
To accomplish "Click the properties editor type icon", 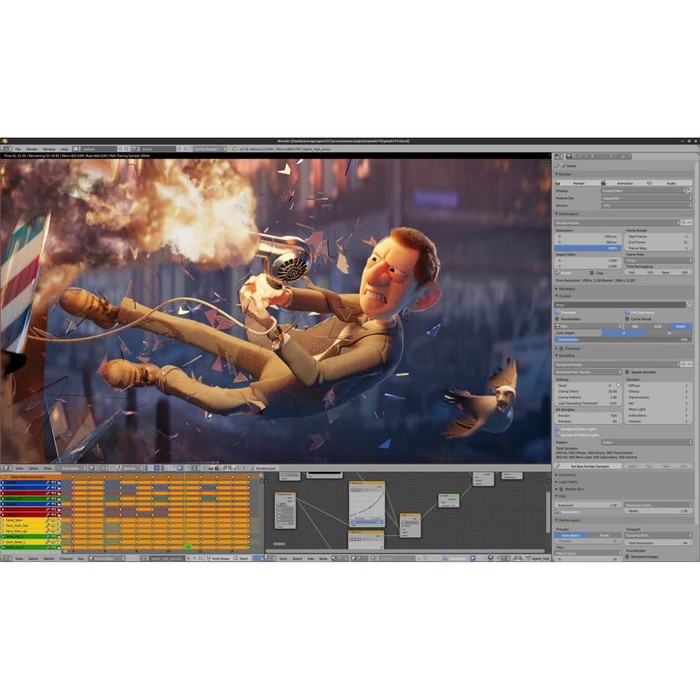I will tap(557, 156).
